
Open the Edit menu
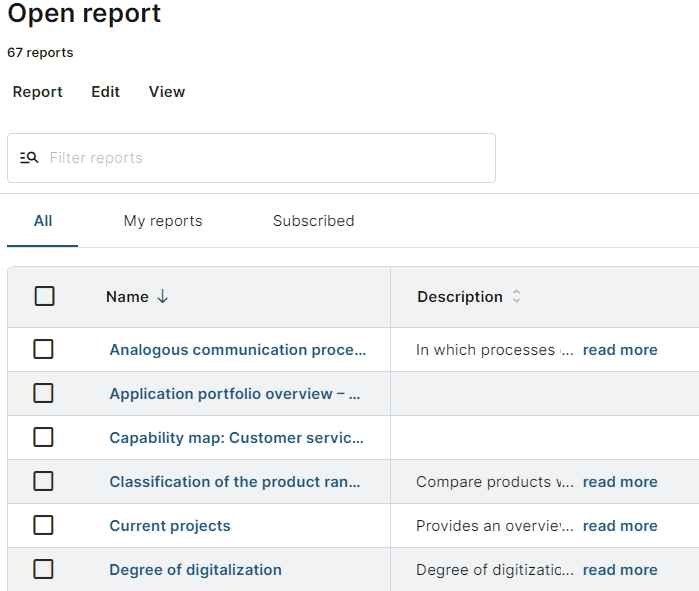(x=105, y=92)
